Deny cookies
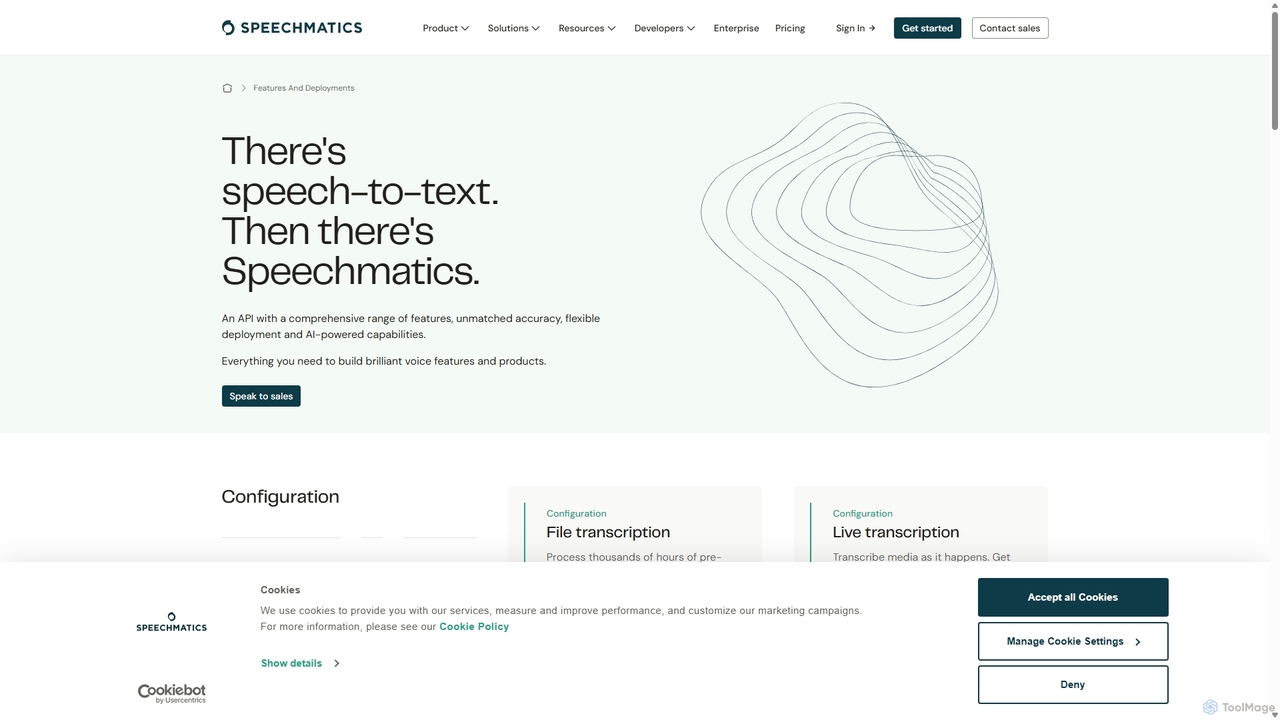Screen dimensions: 1280x720 1073,685
